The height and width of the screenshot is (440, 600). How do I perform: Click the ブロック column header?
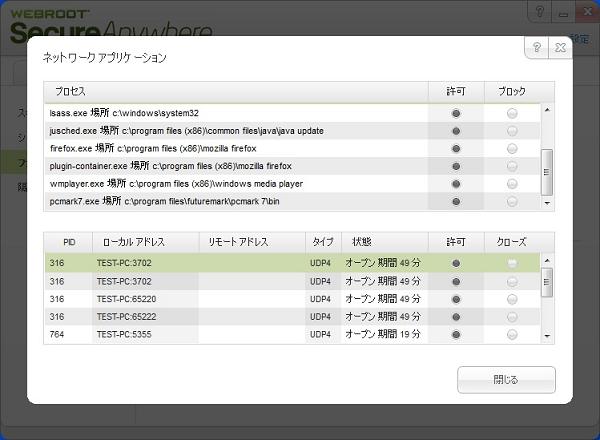point(512,91)
